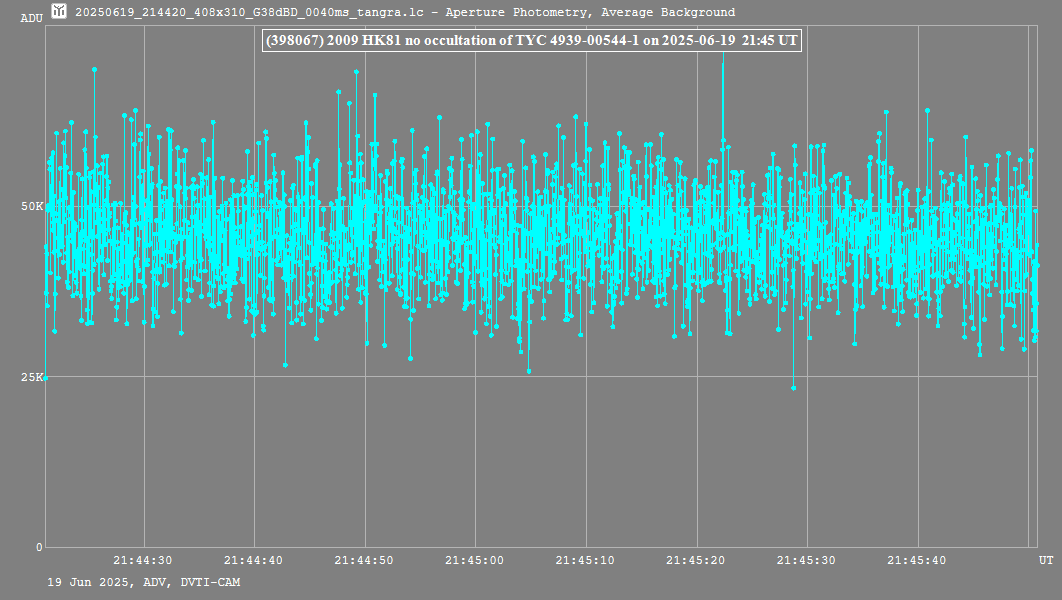
Task: Click the footer text 19 Jun 2025, ADV, DVTI-CAM
Action: coord(143,582)
